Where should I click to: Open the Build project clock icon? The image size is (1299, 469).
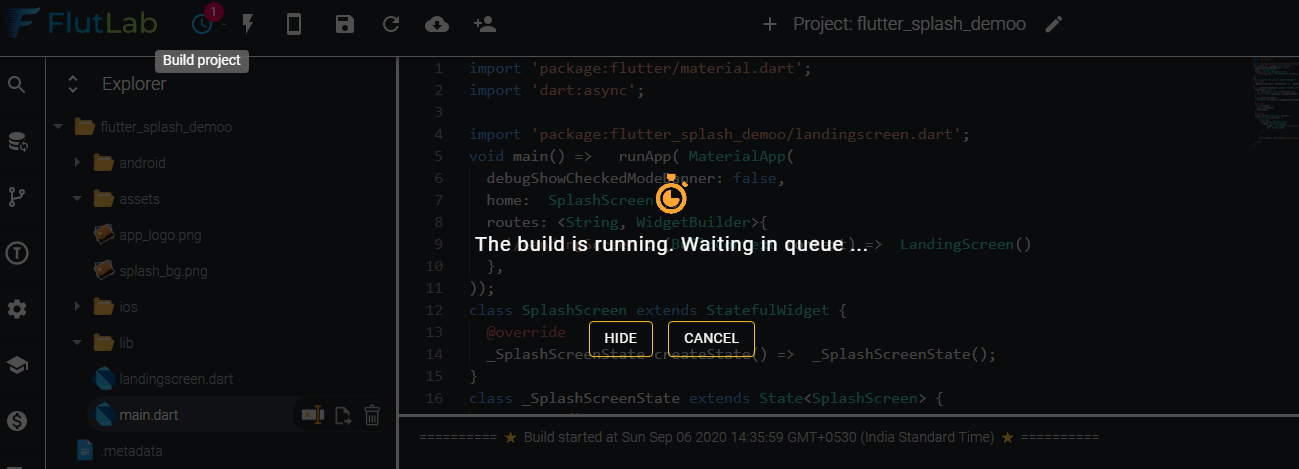(203, 24)
